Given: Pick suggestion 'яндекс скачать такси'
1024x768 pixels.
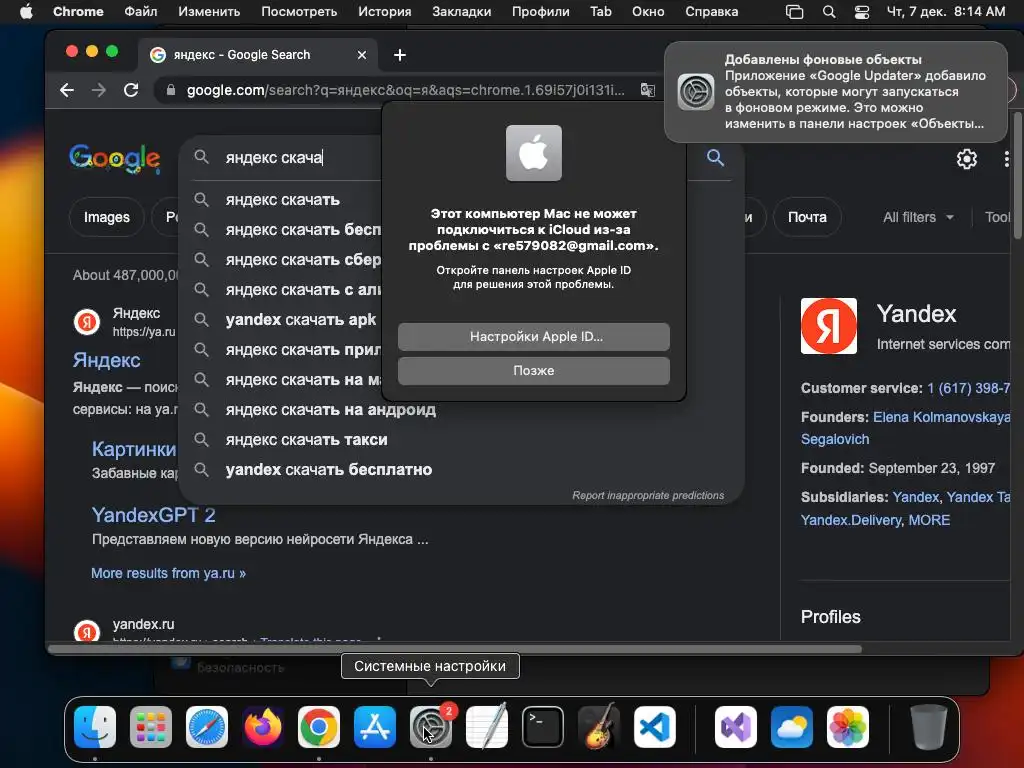Looking at the screenshot, I should pos(306,440).
